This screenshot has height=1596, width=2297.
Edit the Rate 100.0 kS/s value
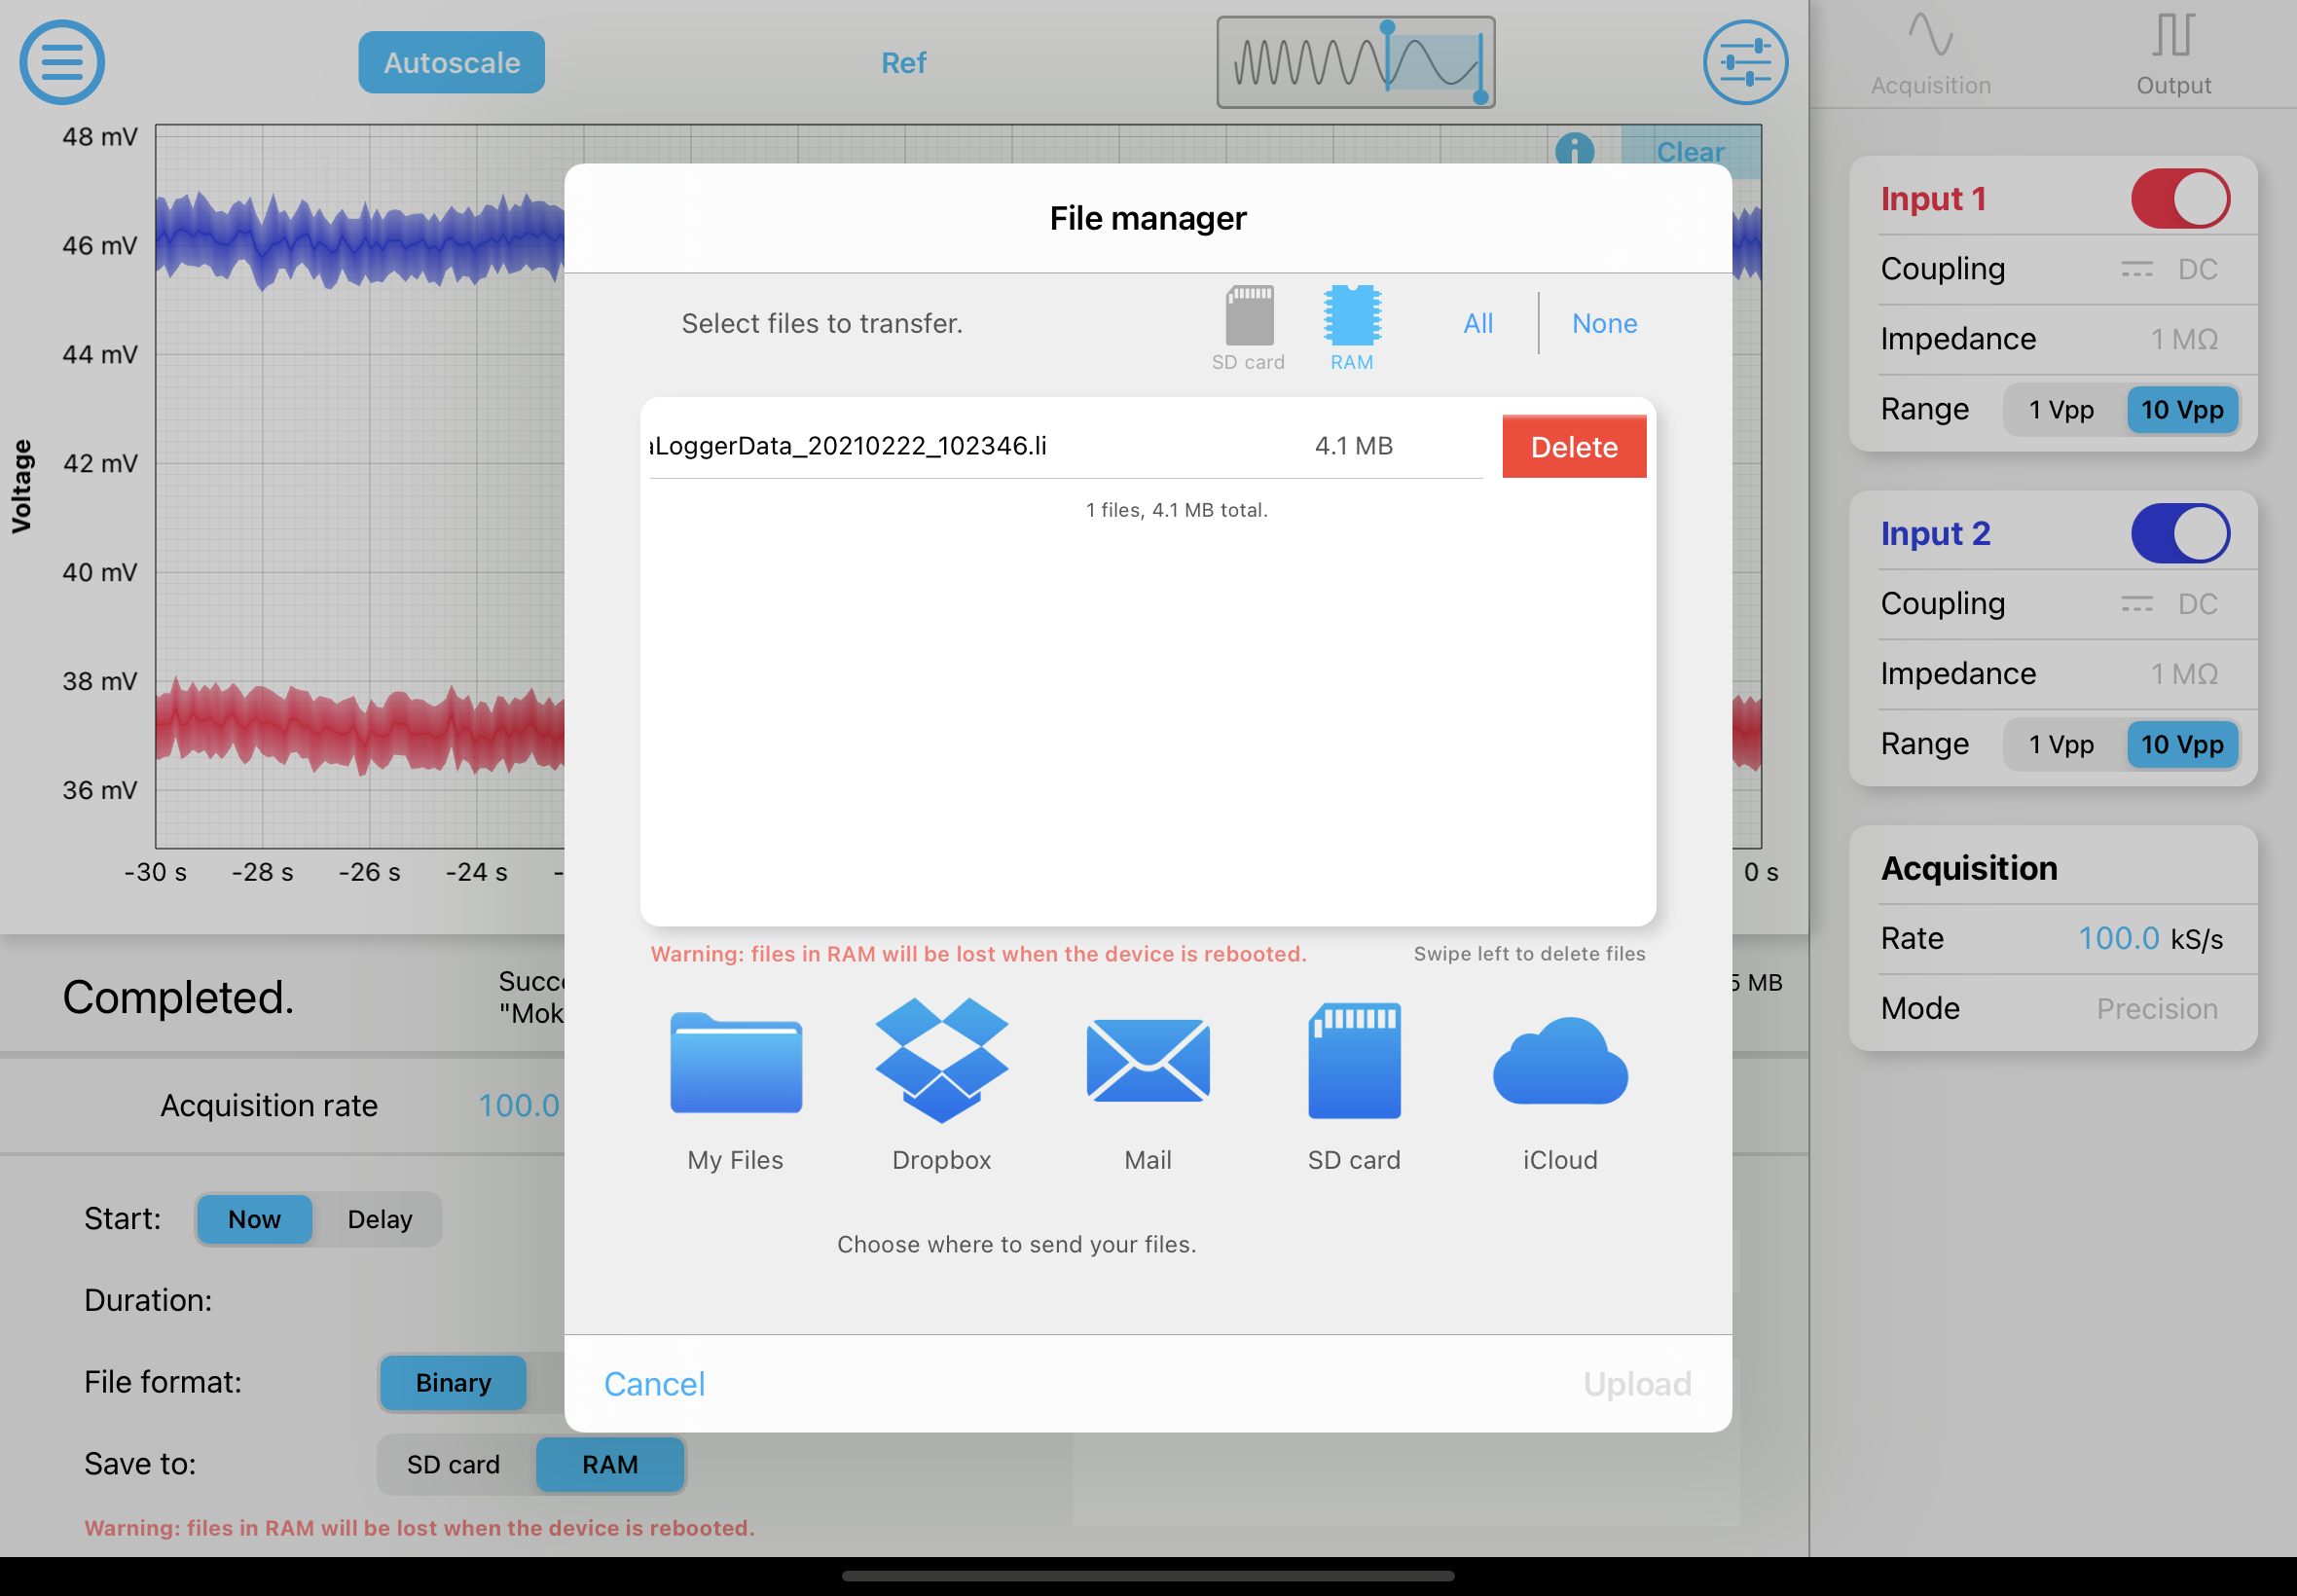point(2118,939)
